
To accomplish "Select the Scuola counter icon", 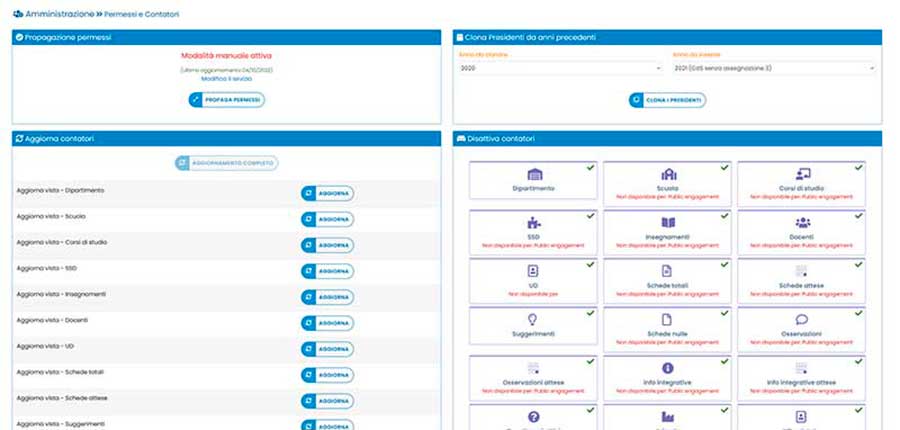I will click(x=668, y=174).
